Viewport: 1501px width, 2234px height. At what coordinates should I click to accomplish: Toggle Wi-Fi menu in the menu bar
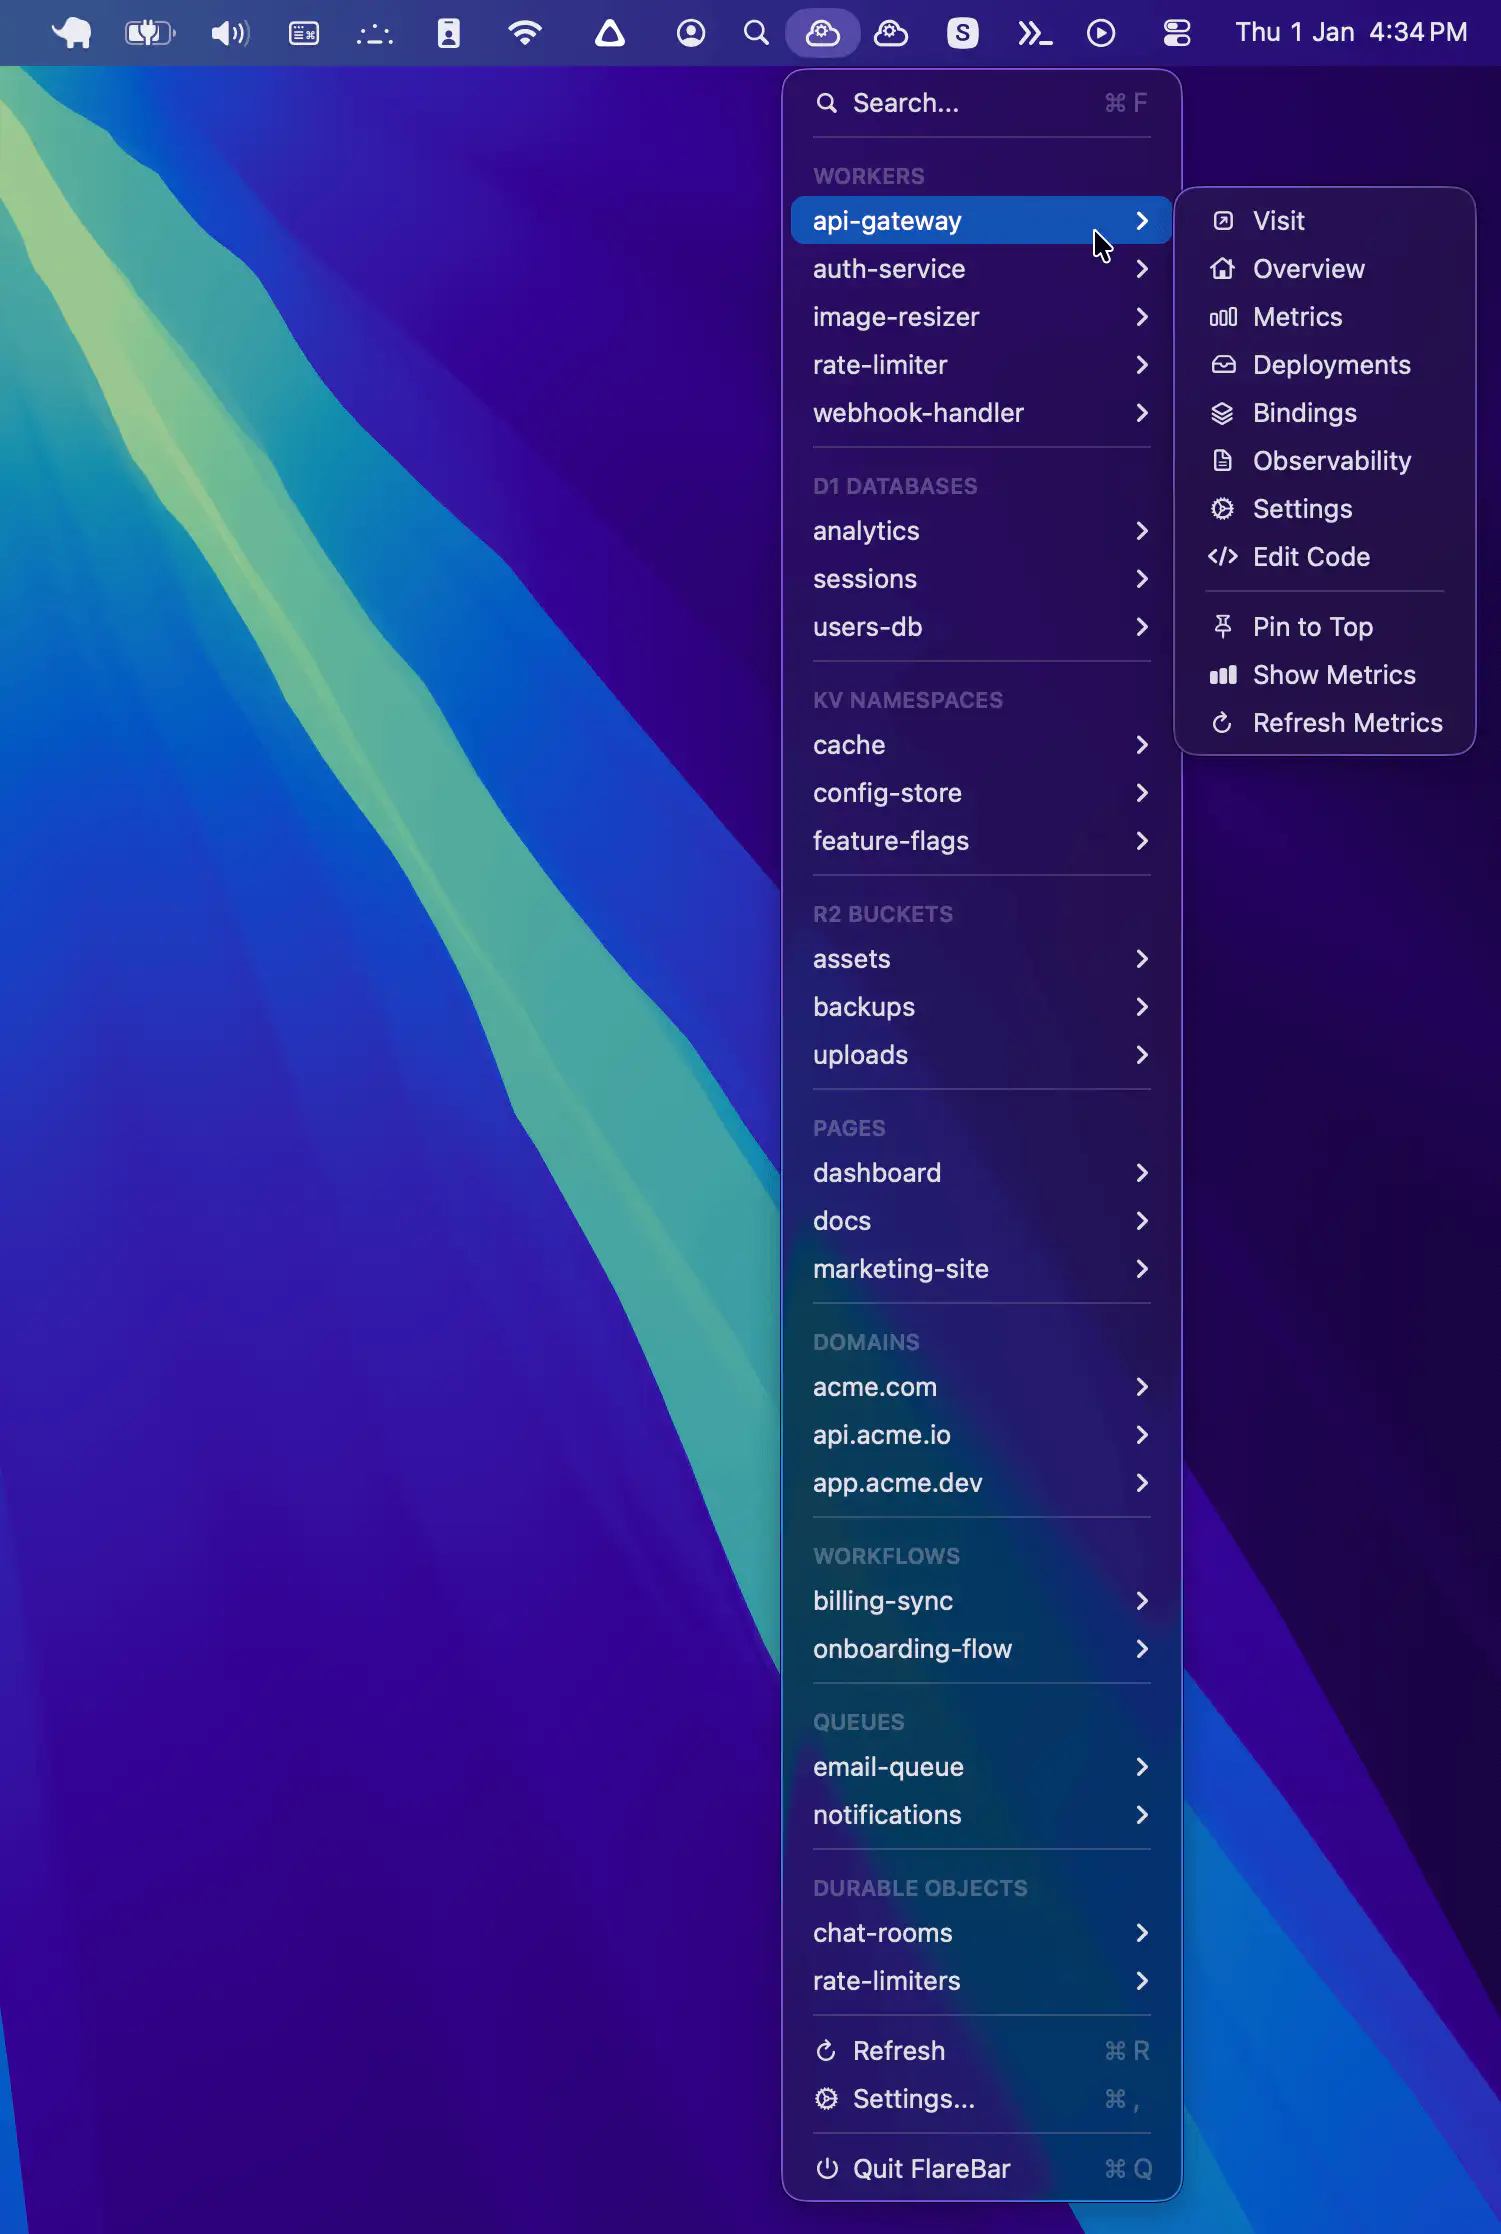click(524, 33)
